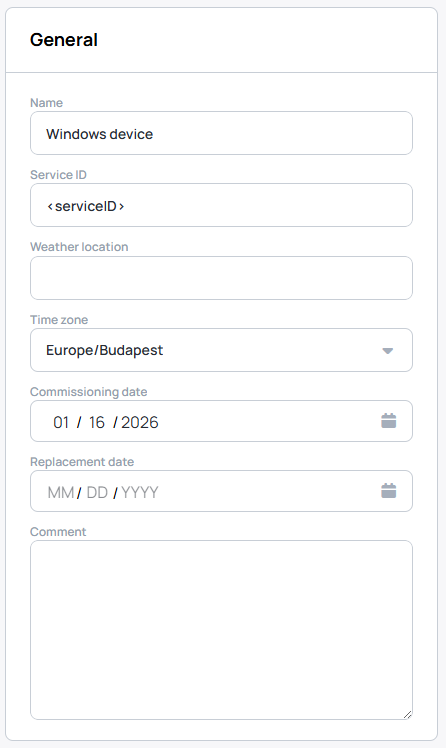Click the Time zone label
Screen dimensions: 446x748
(x=59, y=320)
